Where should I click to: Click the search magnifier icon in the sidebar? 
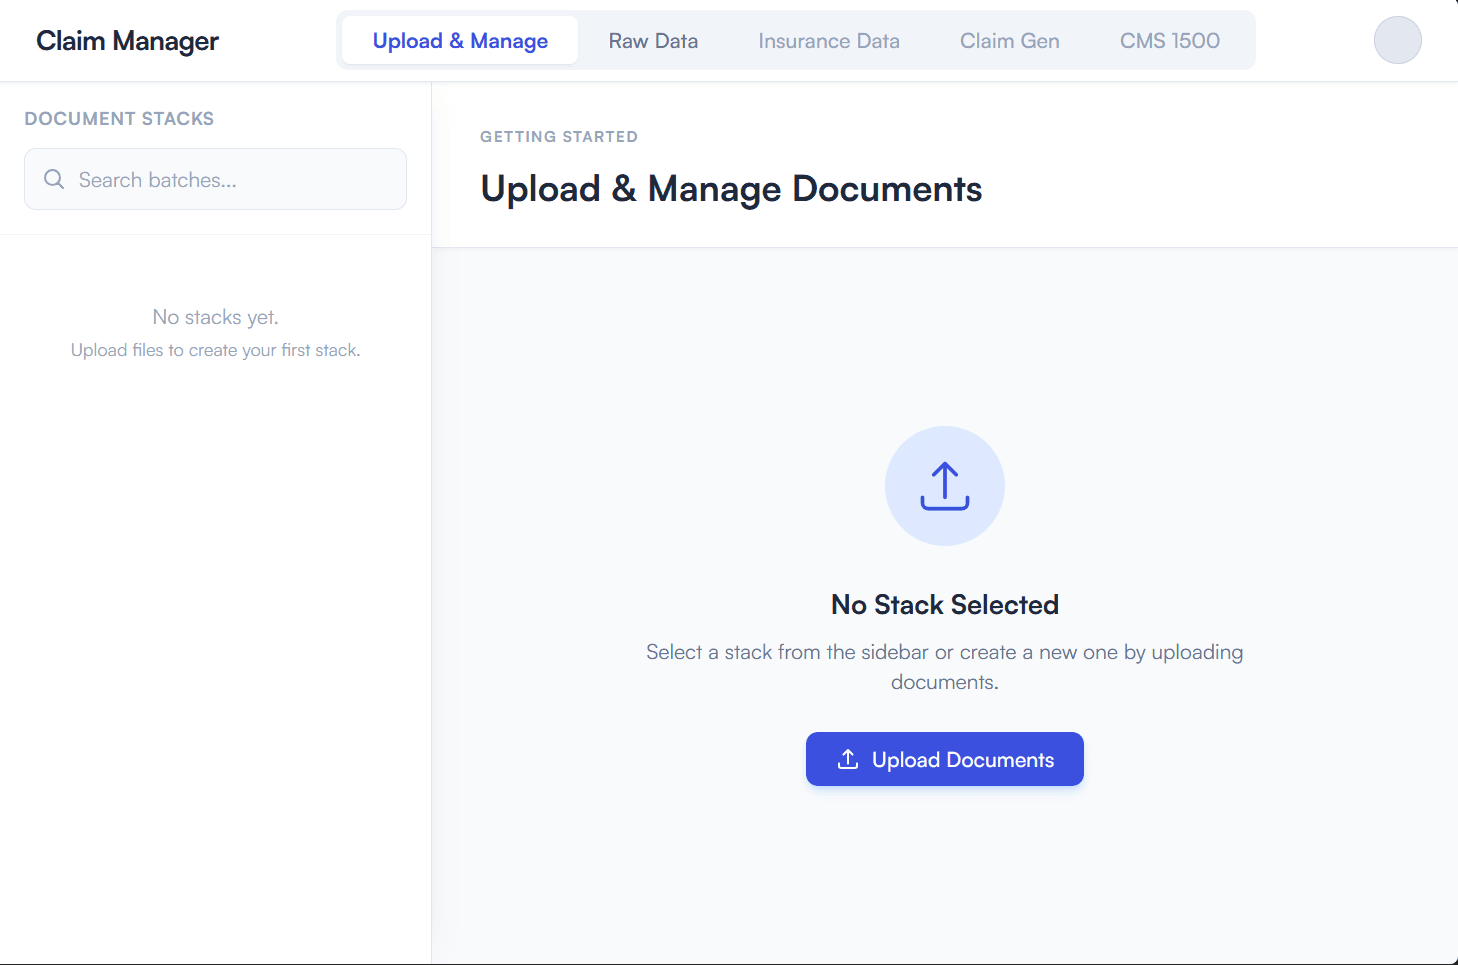coord(54,178)
